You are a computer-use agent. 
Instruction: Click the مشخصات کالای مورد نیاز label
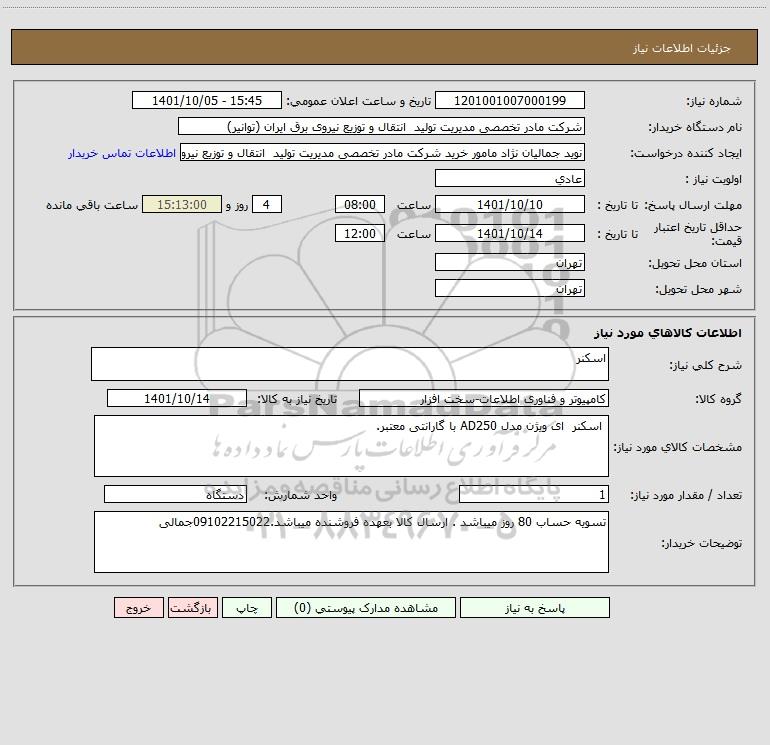coord(678,447)
